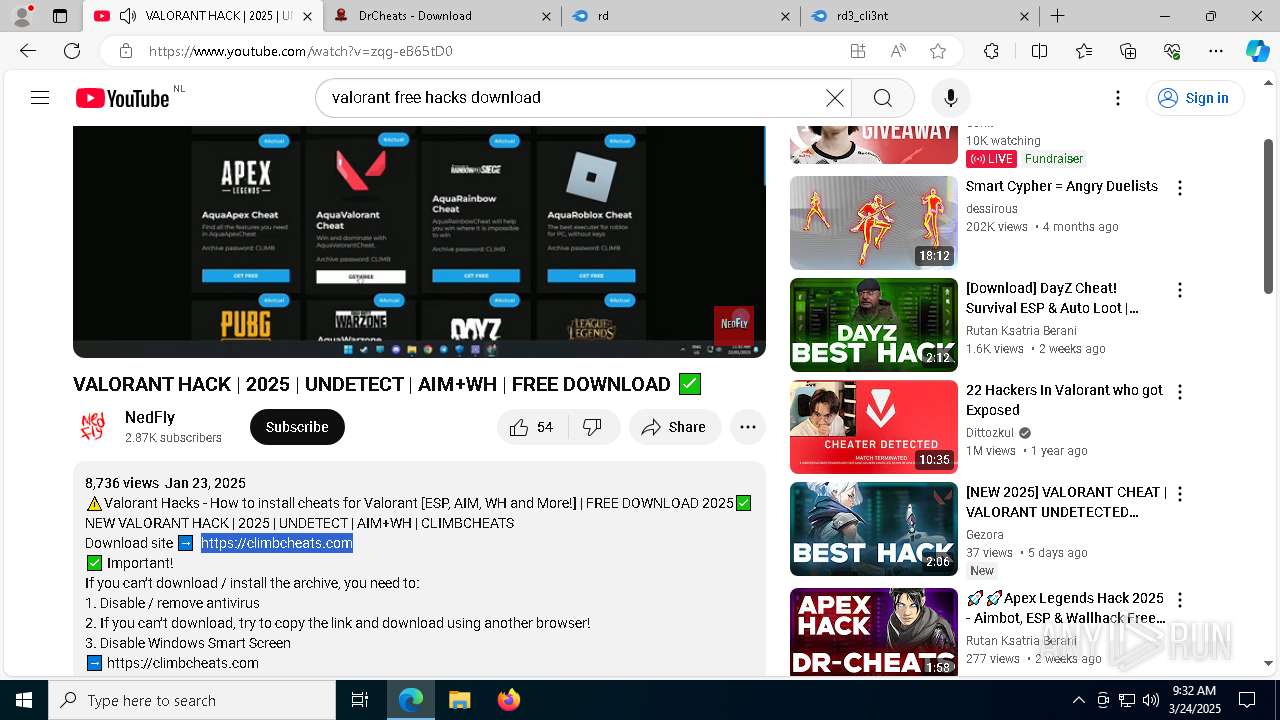Open YouTube settings three-dot menu
1280x720 pixels.
pyautogui.click(x=1118, y=97)
